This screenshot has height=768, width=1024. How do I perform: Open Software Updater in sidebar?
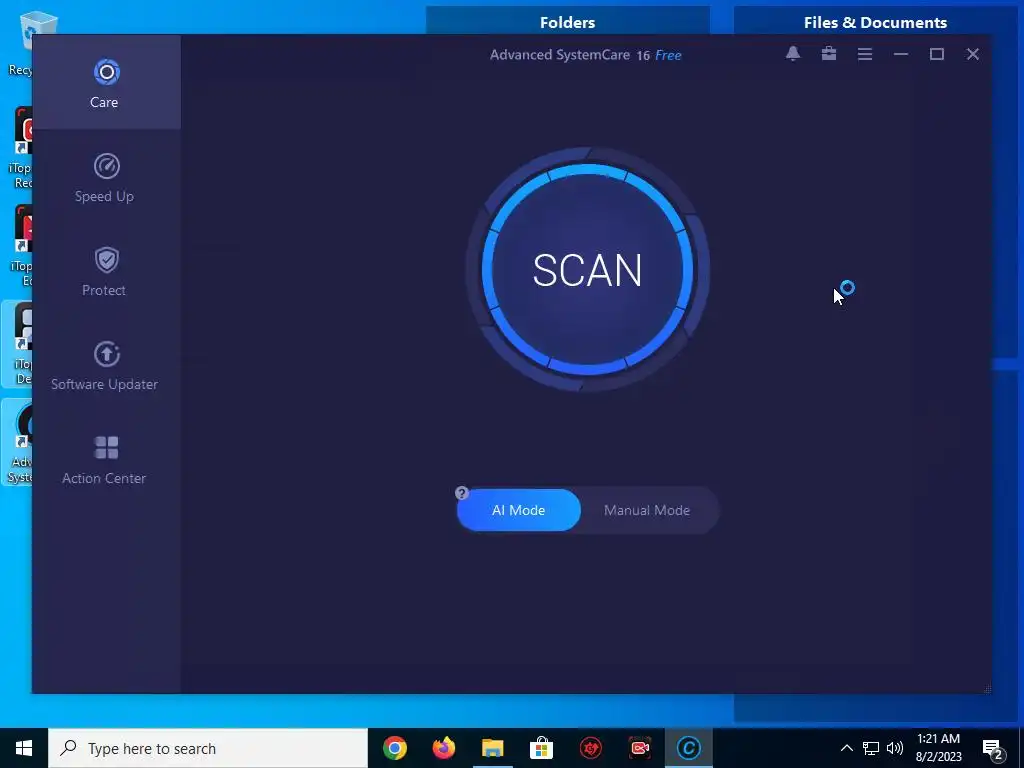(x=106, y=366)
